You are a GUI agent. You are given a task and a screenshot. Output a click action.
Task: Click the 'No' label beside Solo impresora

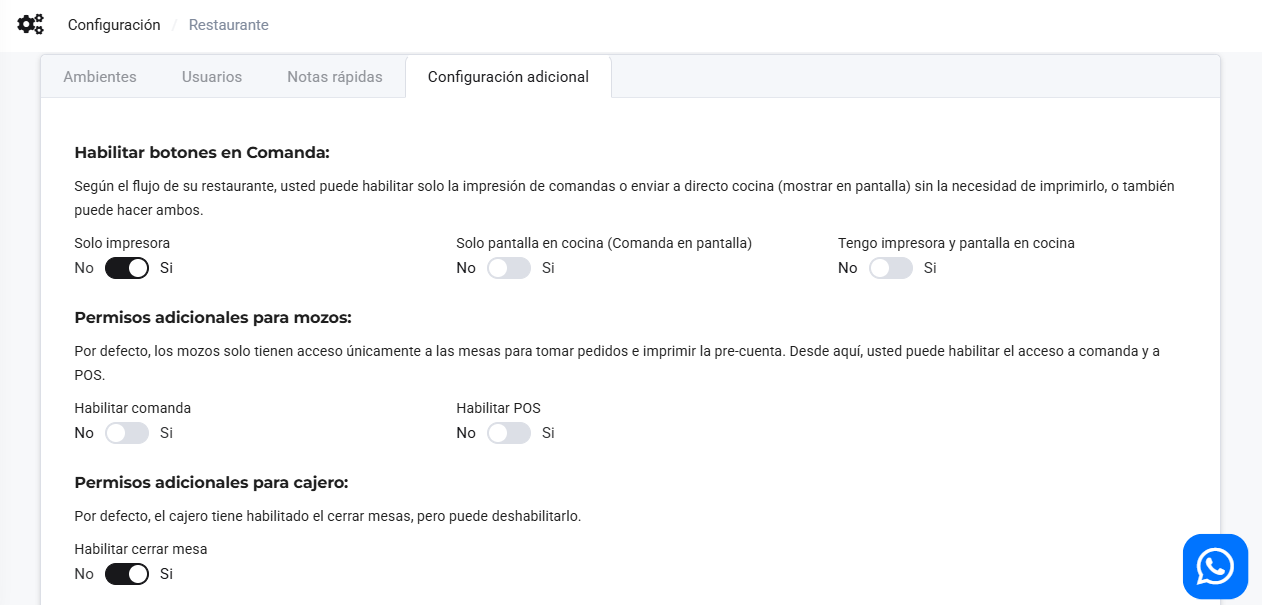point(84,268)
